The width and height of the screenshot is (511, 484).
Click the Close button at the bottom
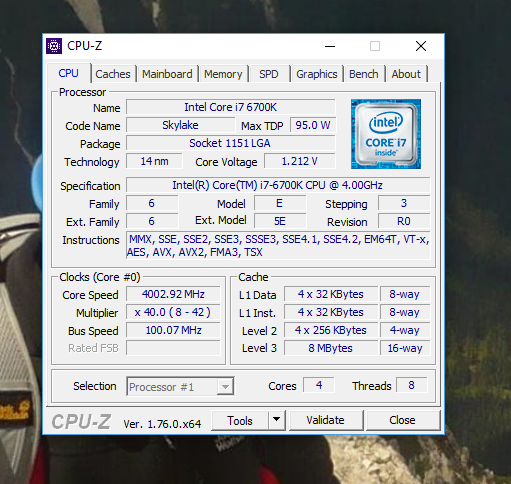click(402, 420)
